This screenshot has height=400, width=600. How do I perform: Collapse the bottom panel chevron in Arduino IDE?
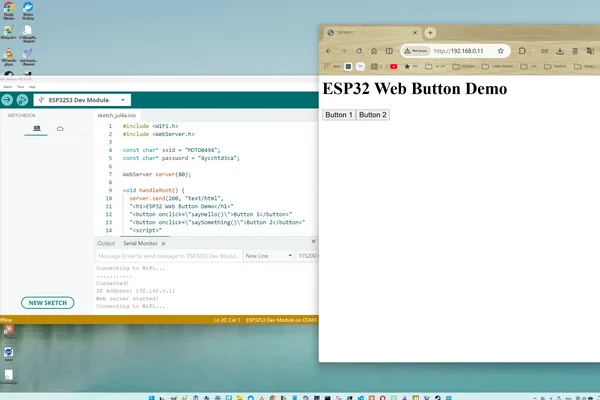(313, 241)
